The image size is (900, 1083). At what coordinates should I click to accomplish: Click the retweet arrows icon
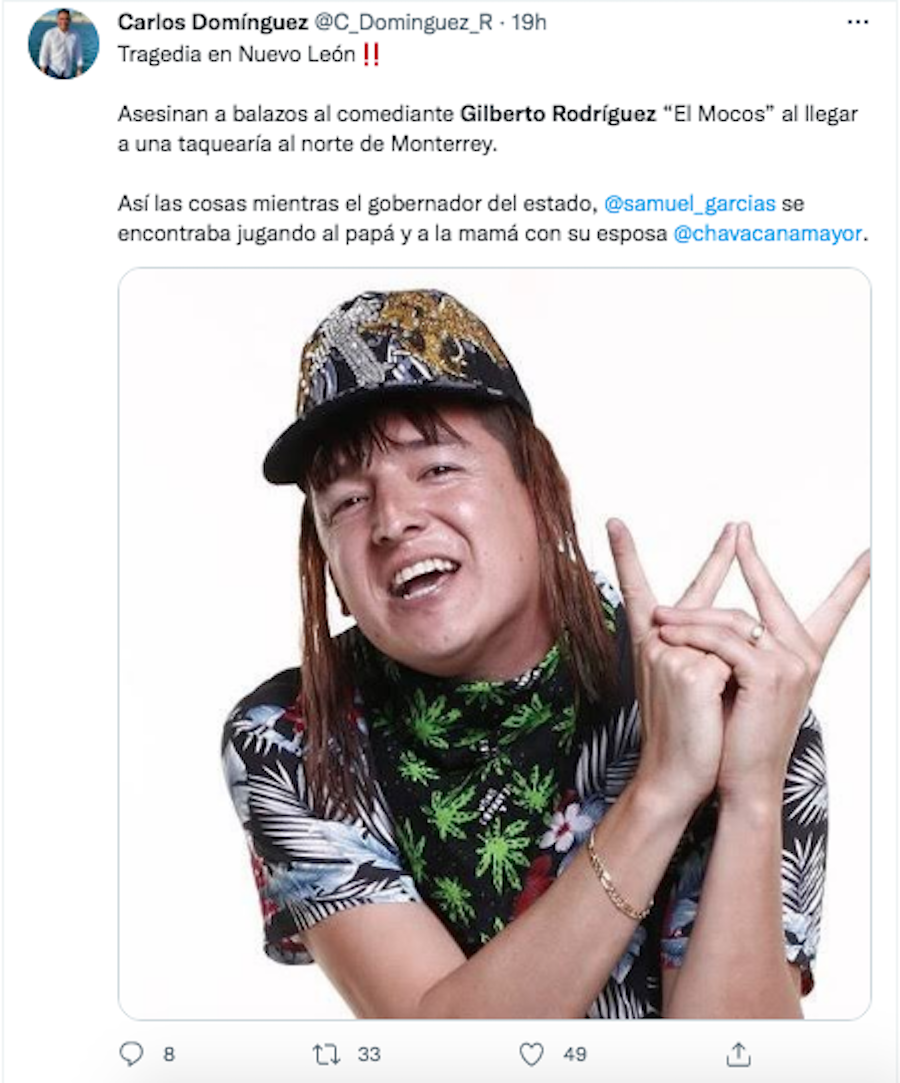[x=326, y=1054]
